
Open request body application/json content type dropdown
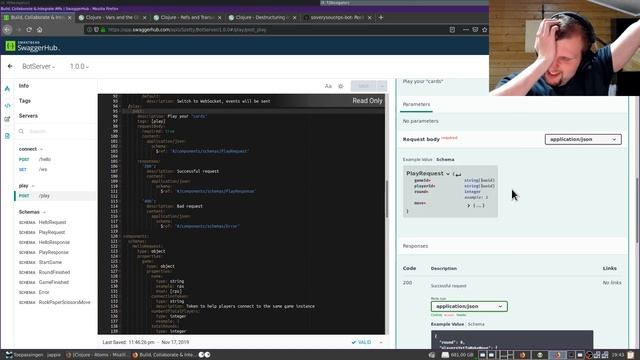pos(583,139)
